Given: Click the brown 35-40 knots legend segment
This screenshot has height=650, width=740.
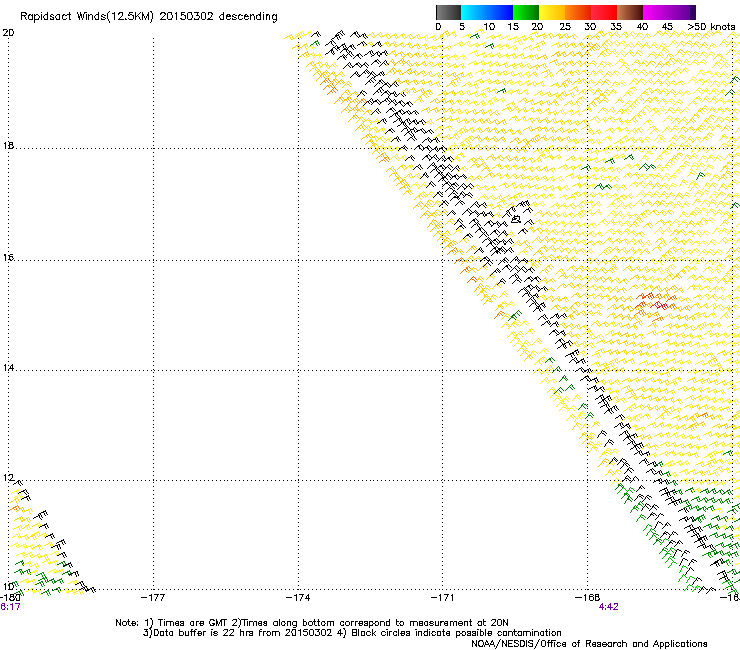Looking at the screenshot, I should 630,12.
